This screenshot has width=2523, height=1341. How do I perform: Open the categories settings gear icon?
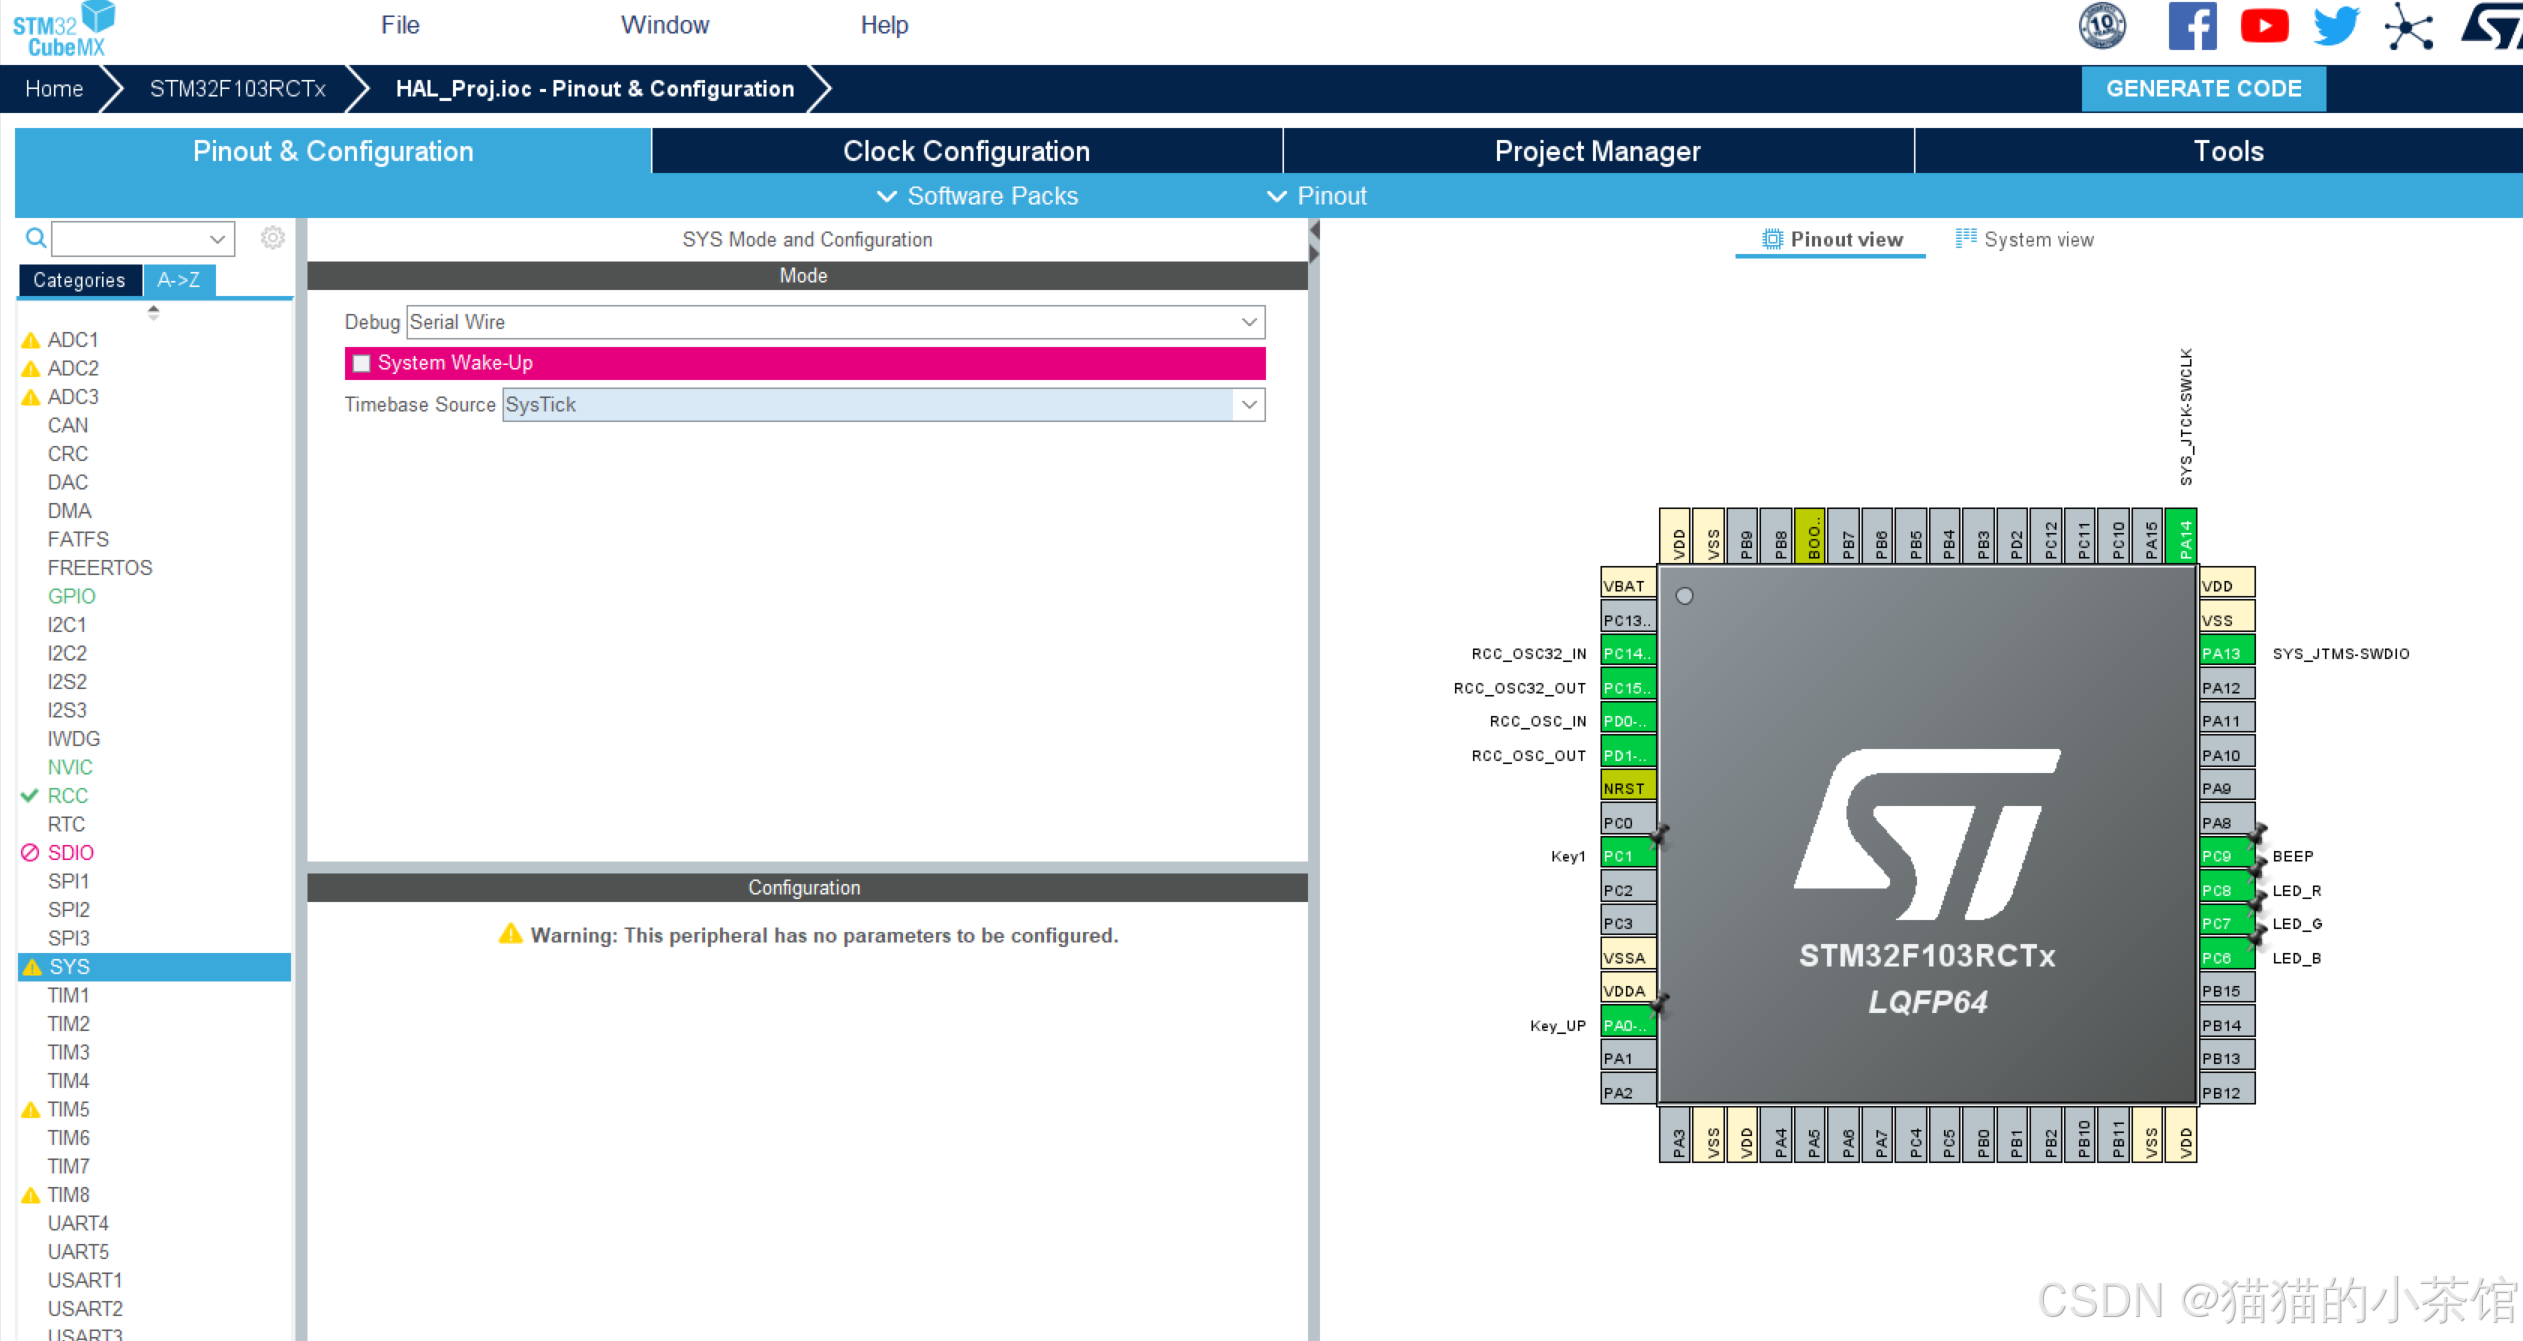pyautogui.click(x=272, y=238)
